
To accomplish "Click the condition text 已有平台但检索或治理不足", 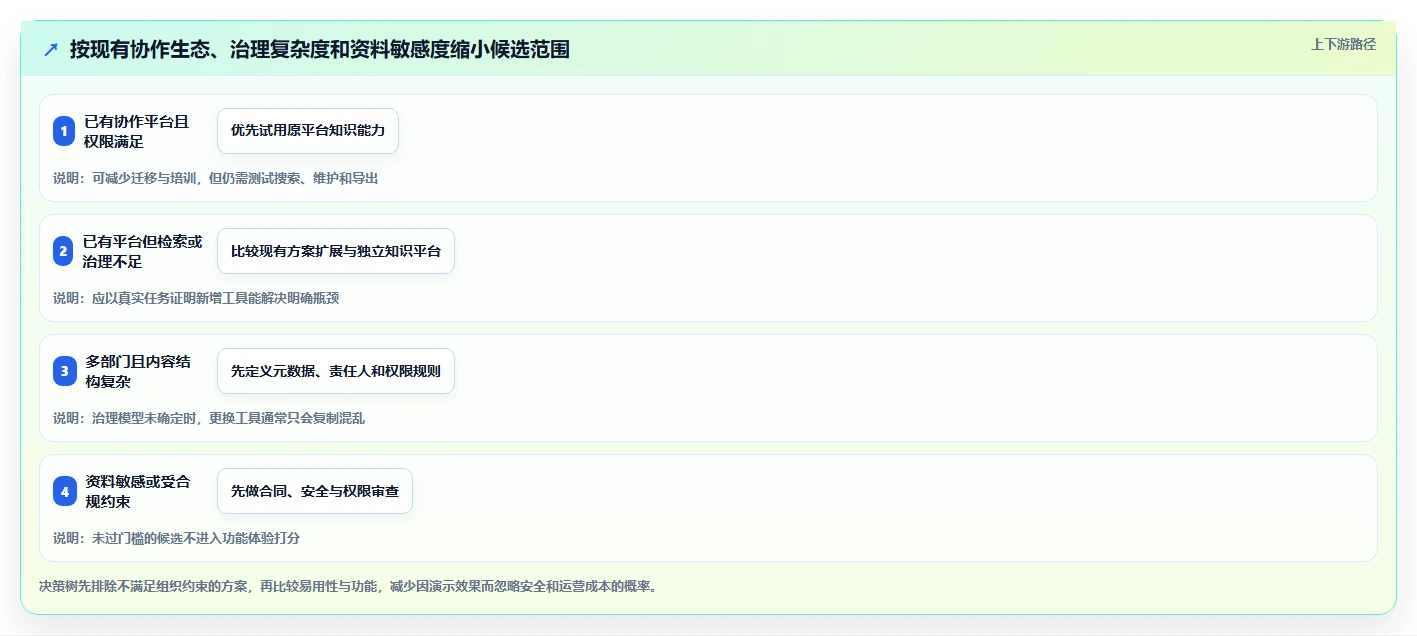I will [x=143, y=251].
